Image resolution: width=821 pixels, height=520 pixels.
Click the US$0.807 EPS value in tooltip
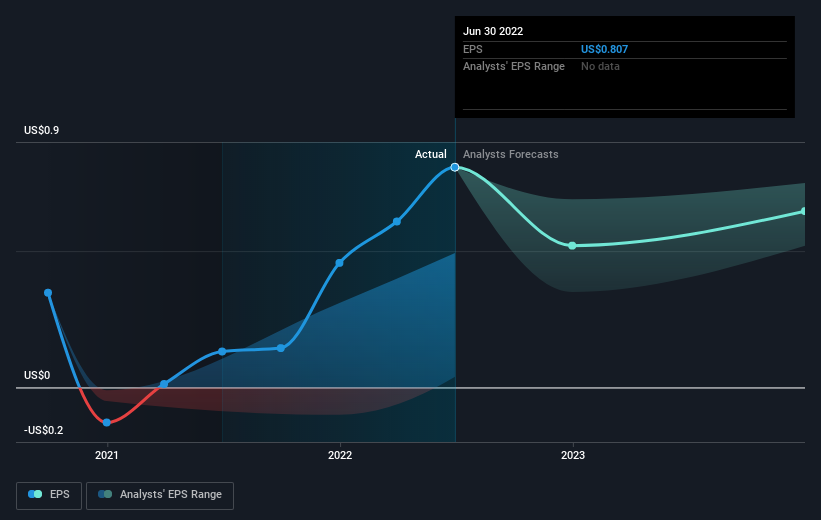[x=604, y=49]
